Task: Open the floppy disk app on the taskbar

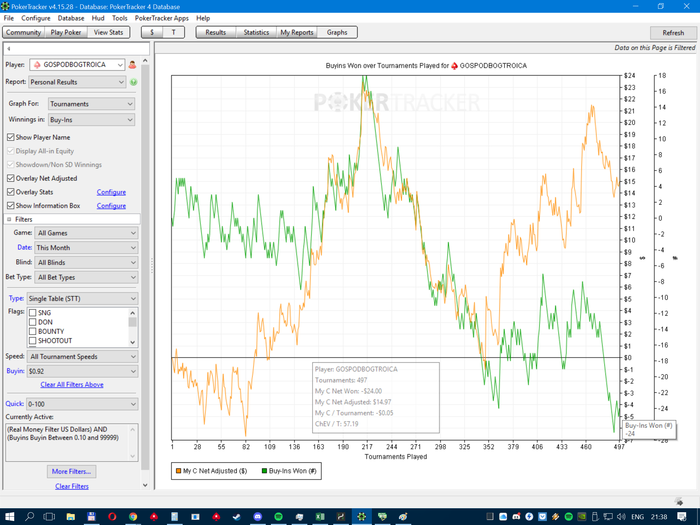Action: tap(91, 517)
